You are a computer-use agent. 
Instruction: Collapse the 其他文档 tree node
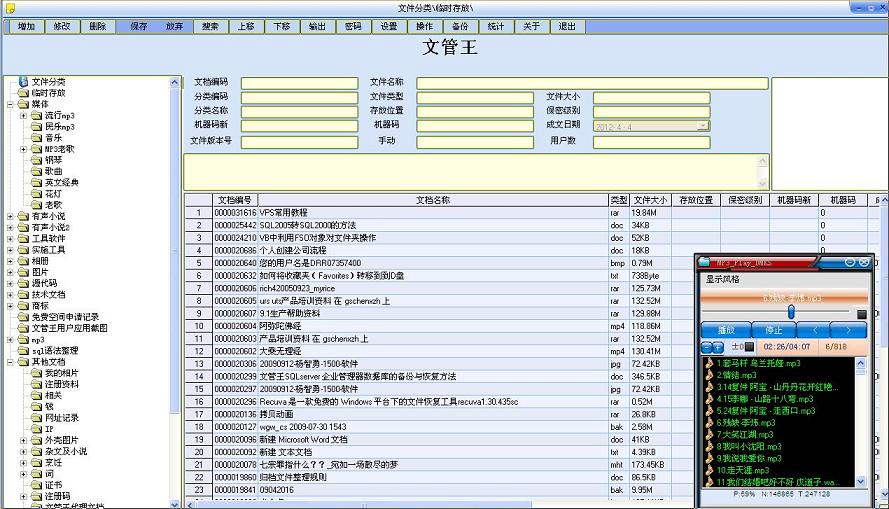pyautogui.click(x=10, y=362)
